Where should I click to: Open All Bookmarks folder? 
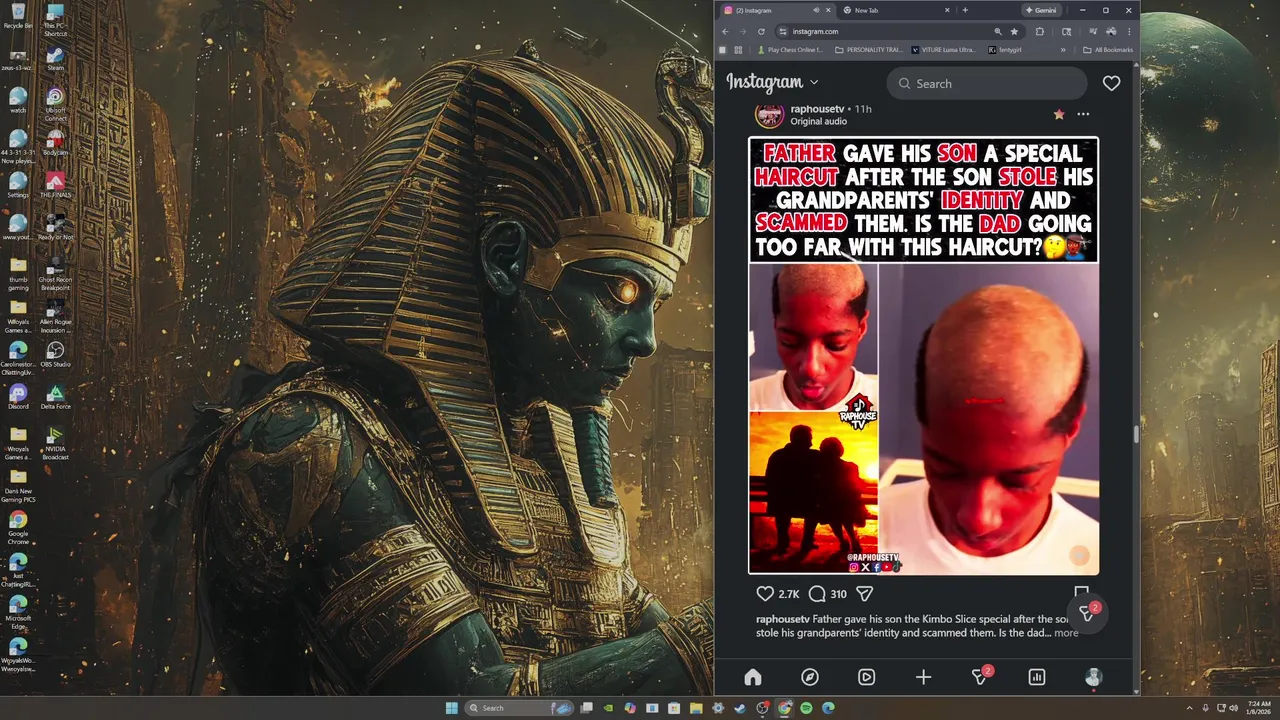tap(1108, 50)
